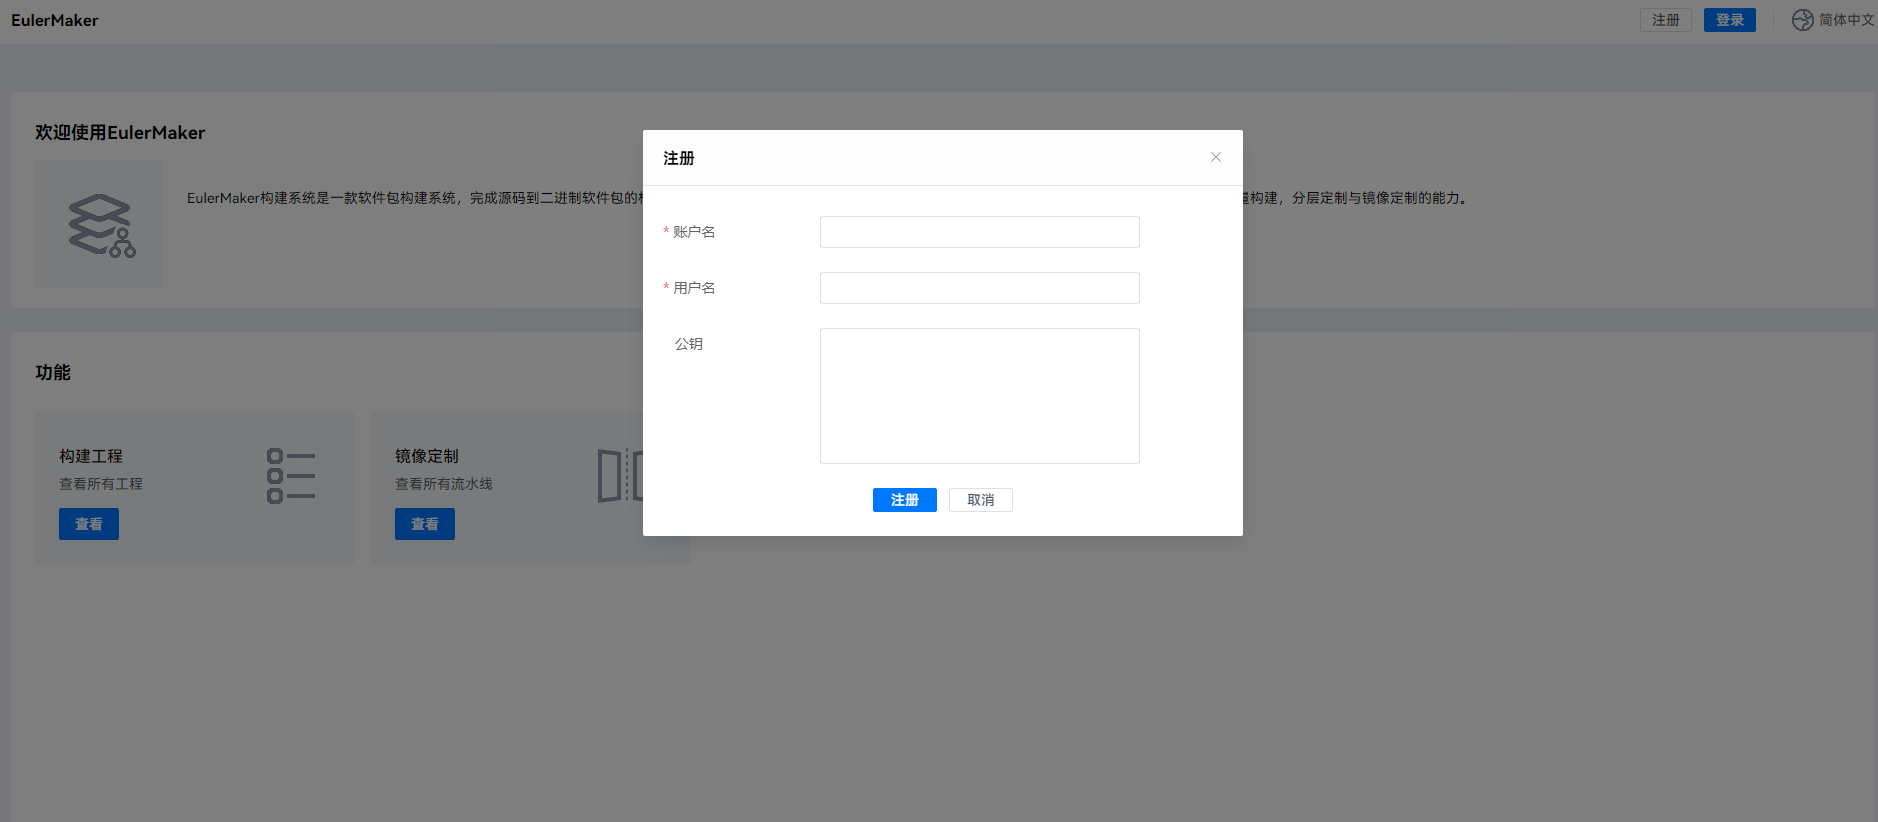Click the EulerMaker brand title in header
Screen dimensions: 1878x822
[x=55, y=20]
